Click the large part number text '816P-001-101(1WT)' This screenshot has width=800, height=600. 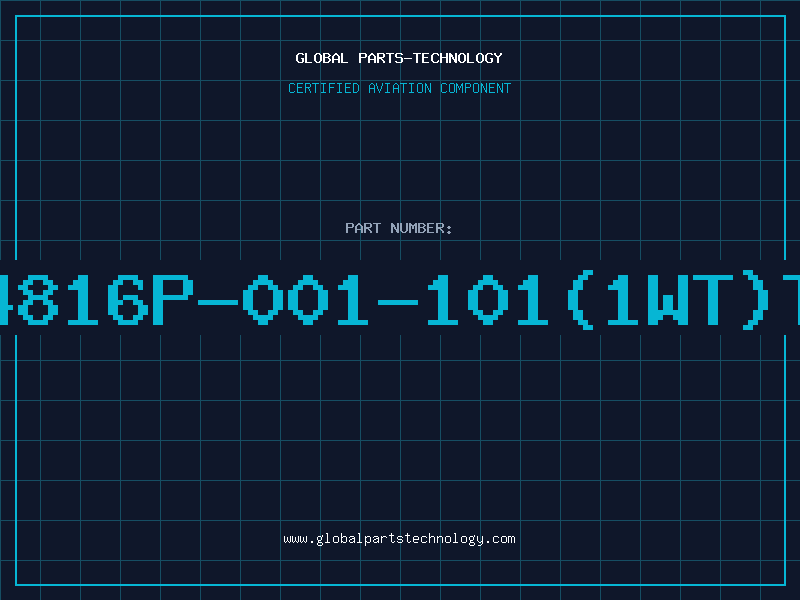[x=400, y=299]
